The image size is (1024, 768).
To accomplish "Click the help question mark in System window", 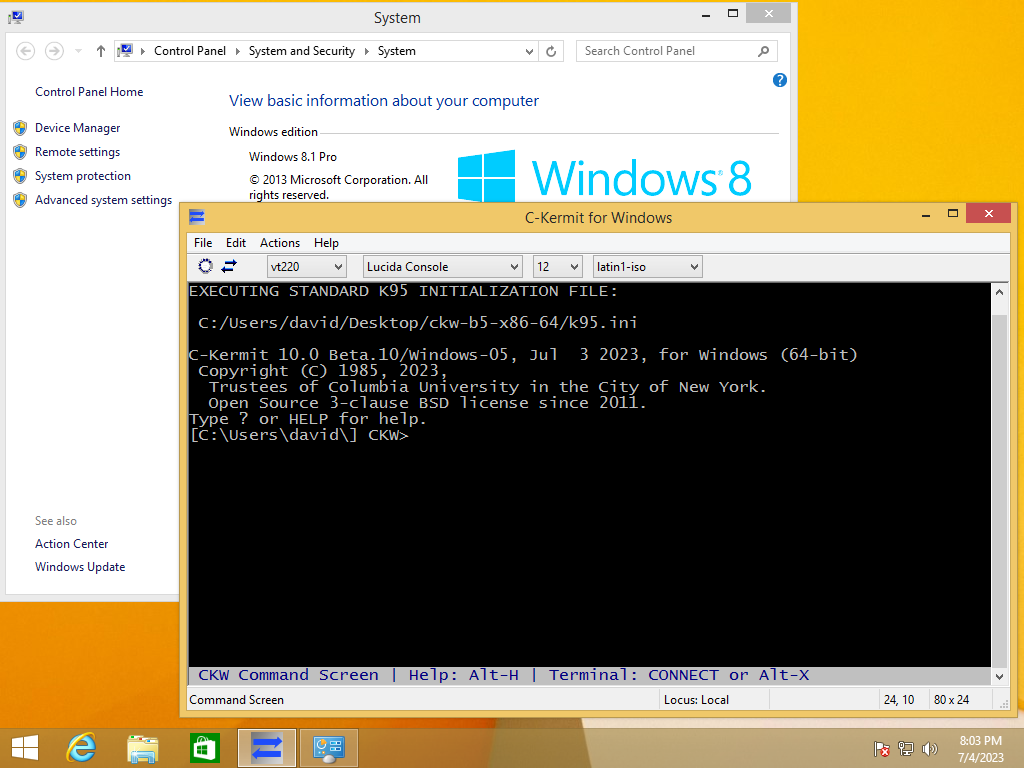I will [779, 80].
